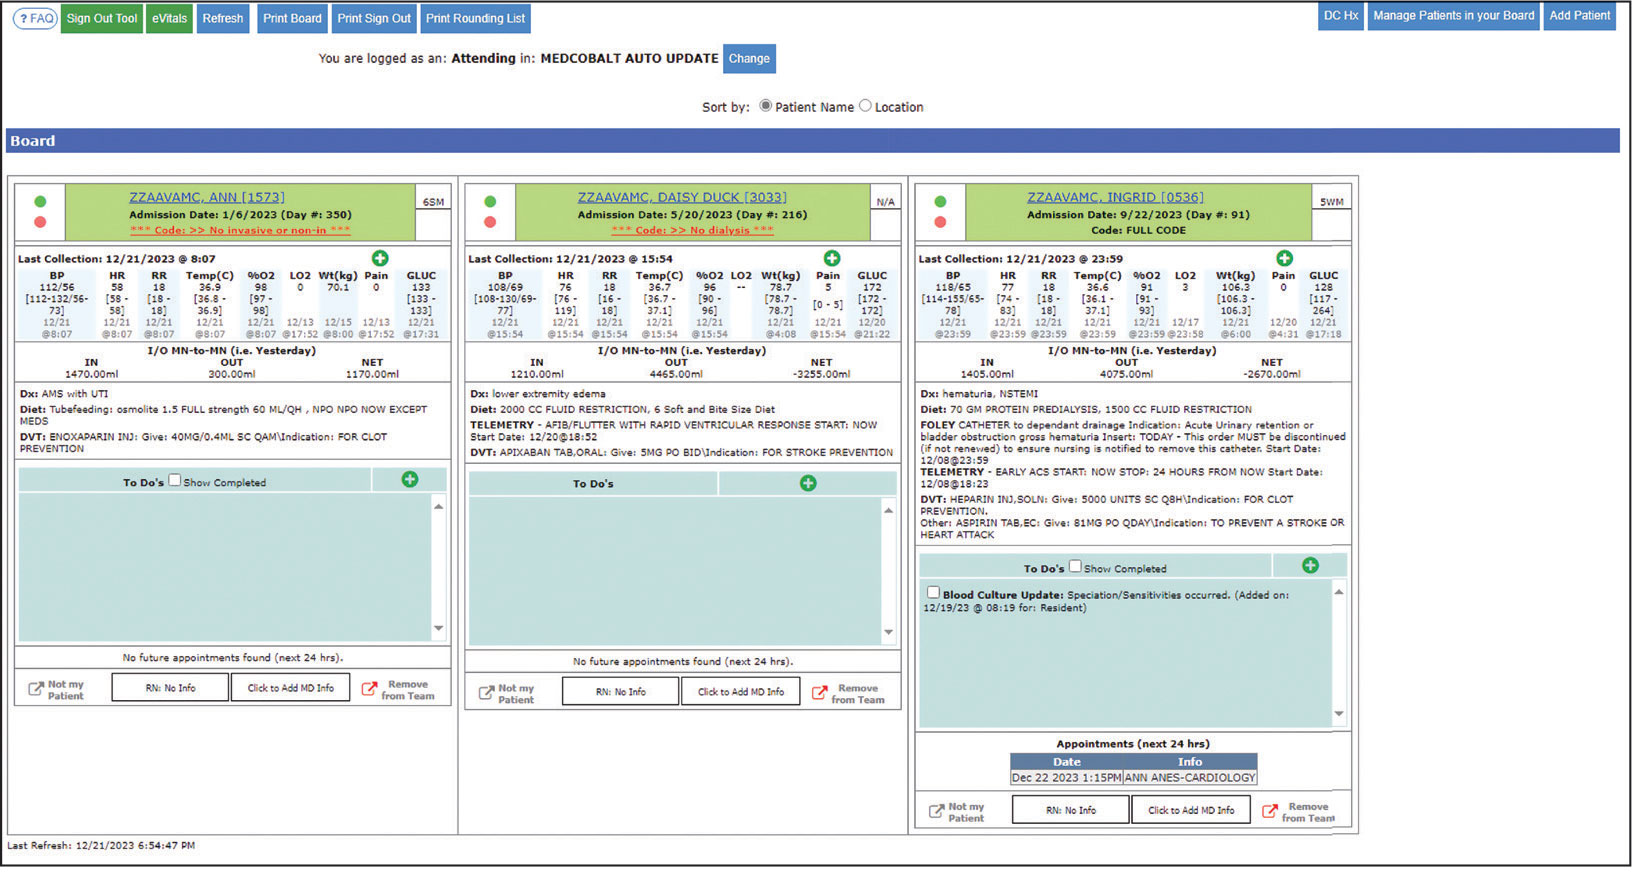Viewport: 1642px width, 876px height.
Task: Add vitals for DAISY DUCK with green plus
Action: pos(832,258)
